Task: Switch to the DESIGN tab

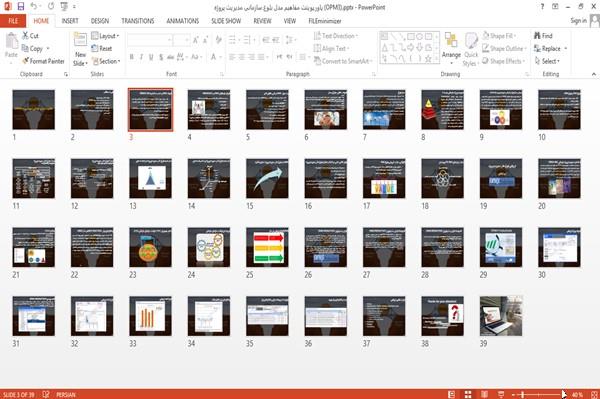Action: click(100, 21)
